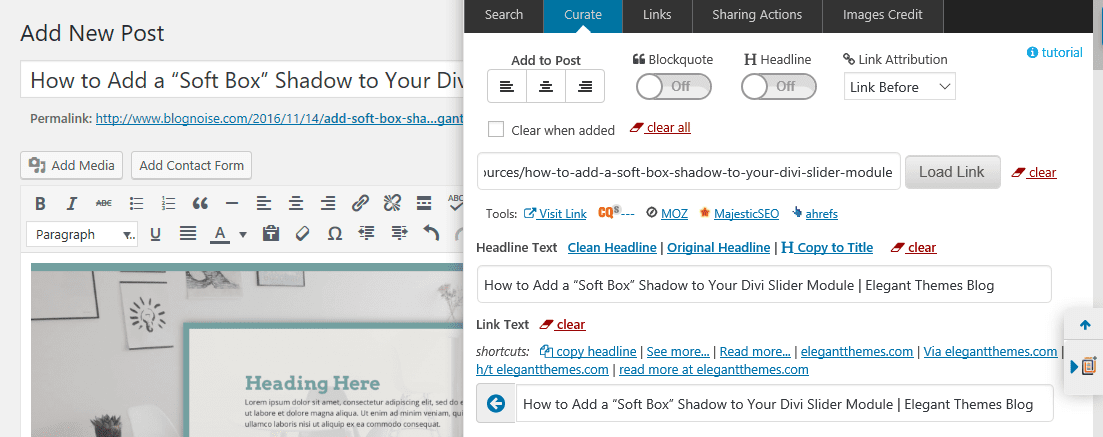Screen dimensions: 1103x437
Task: Add to post with right alignment
Action: [x=585, y=87]
